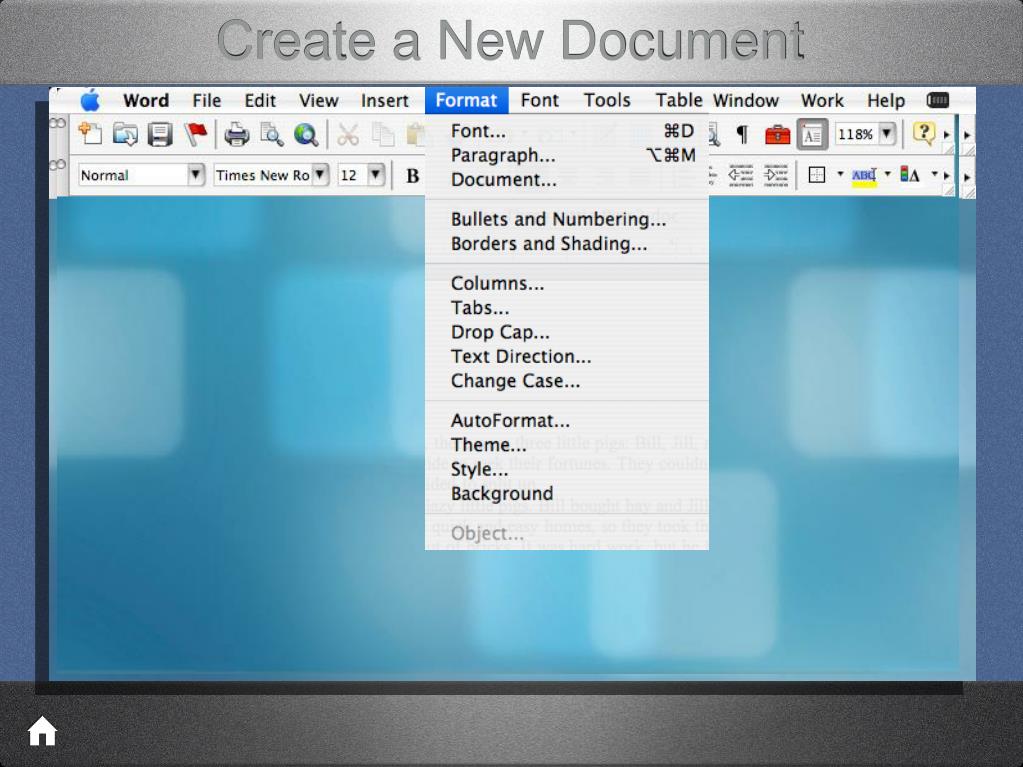Select Bullets and Numbering...
The width and height of the screenshot is (1023, 767).
click(x=567, y=219)
